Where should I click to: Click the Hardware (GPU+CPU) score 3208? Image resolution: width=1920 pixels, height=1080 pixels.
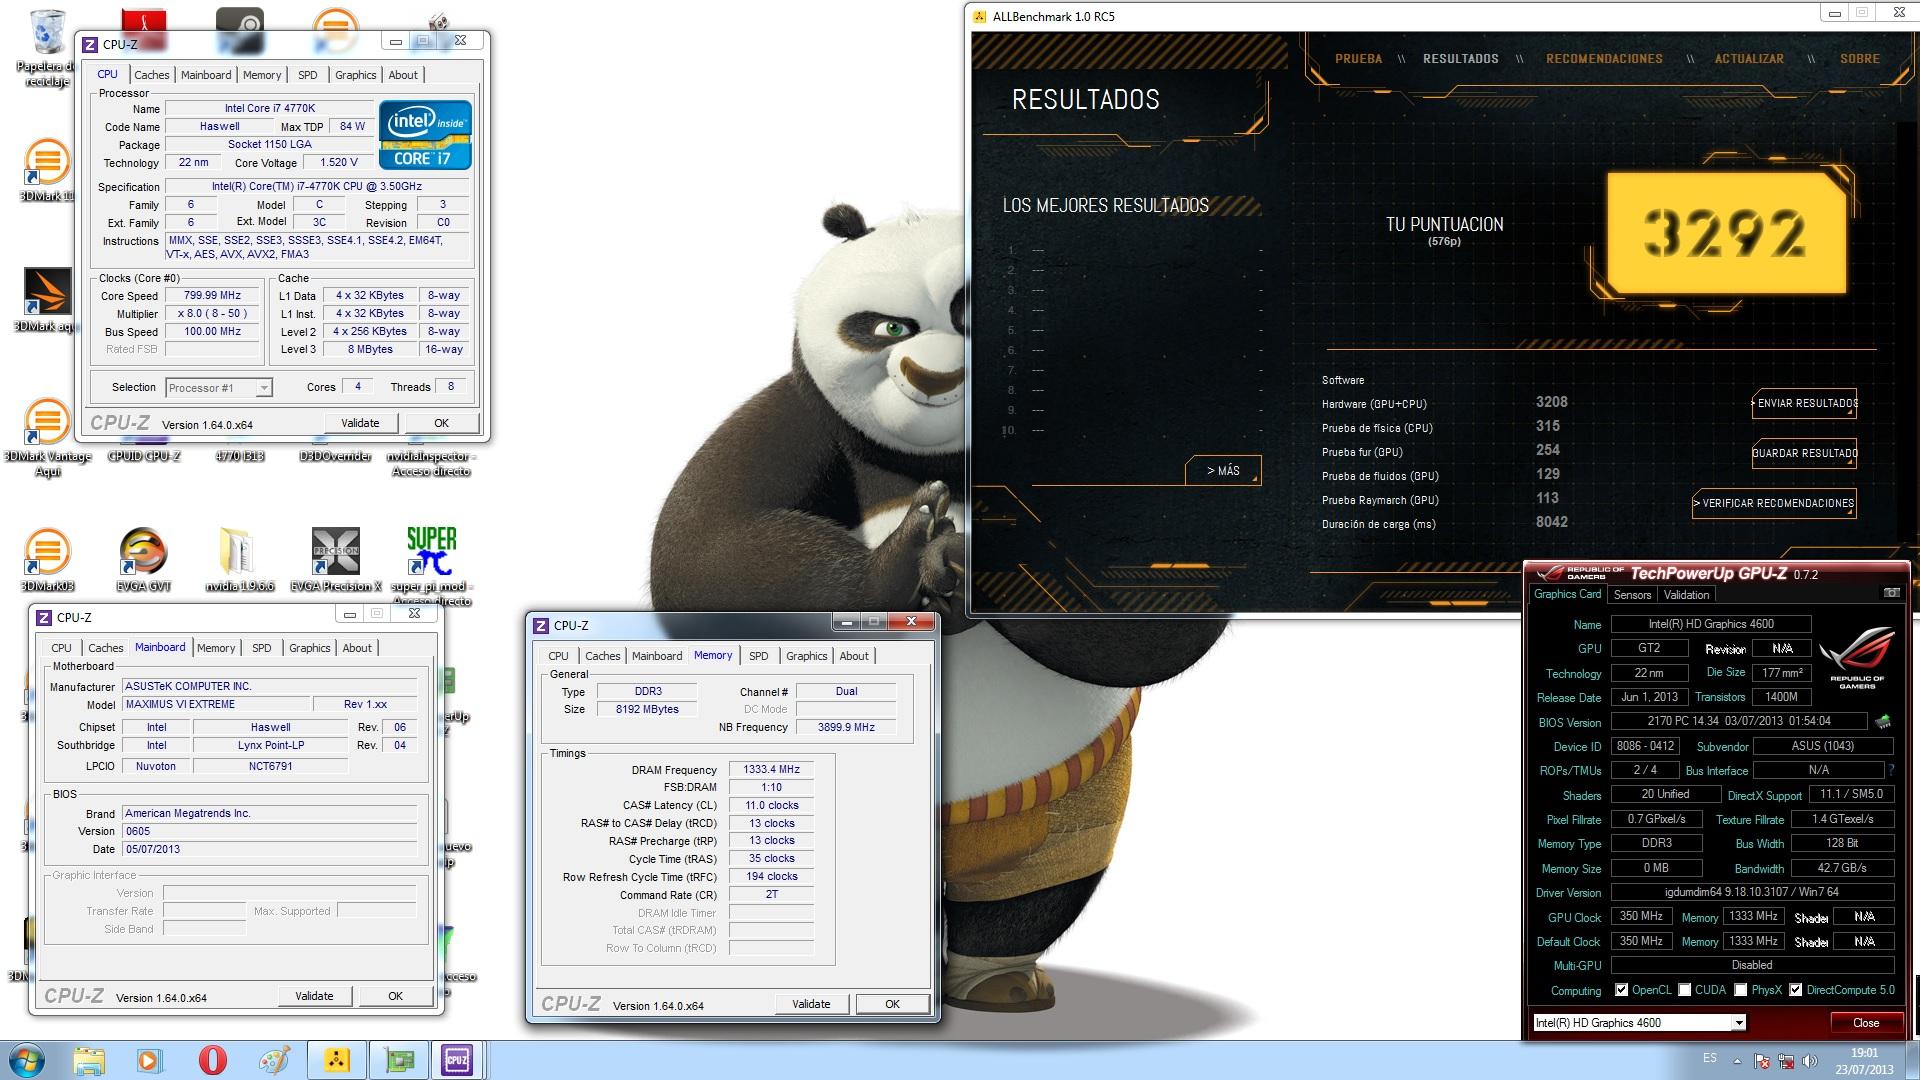1552,402
